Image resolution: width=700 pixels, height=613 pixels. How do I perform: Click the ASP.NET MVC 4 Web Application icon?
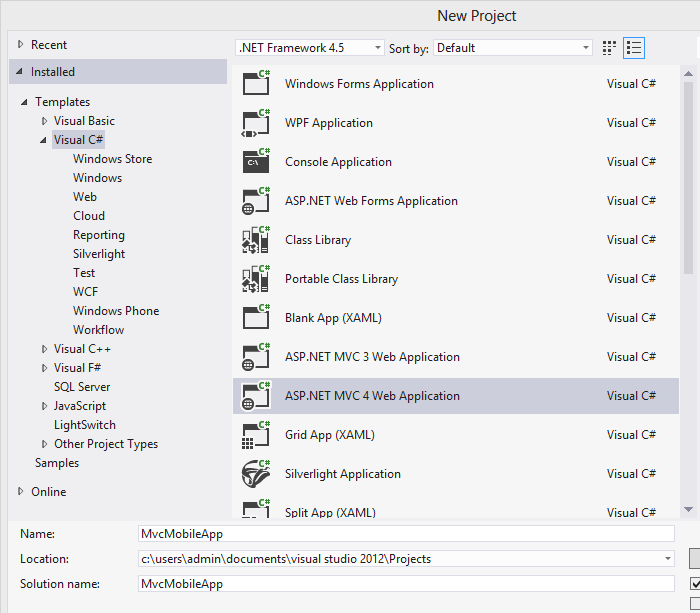click(x=256, y=396)
